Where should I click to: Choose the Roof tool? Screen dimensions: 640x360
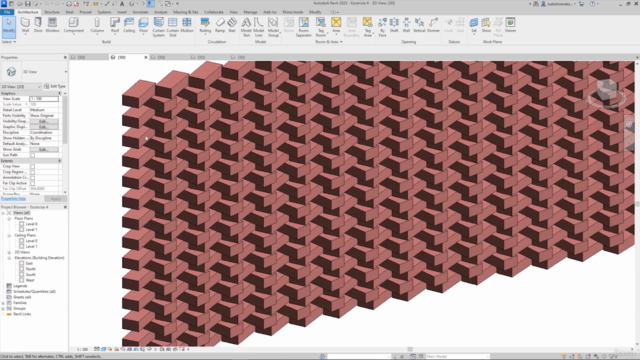(115, 25)
